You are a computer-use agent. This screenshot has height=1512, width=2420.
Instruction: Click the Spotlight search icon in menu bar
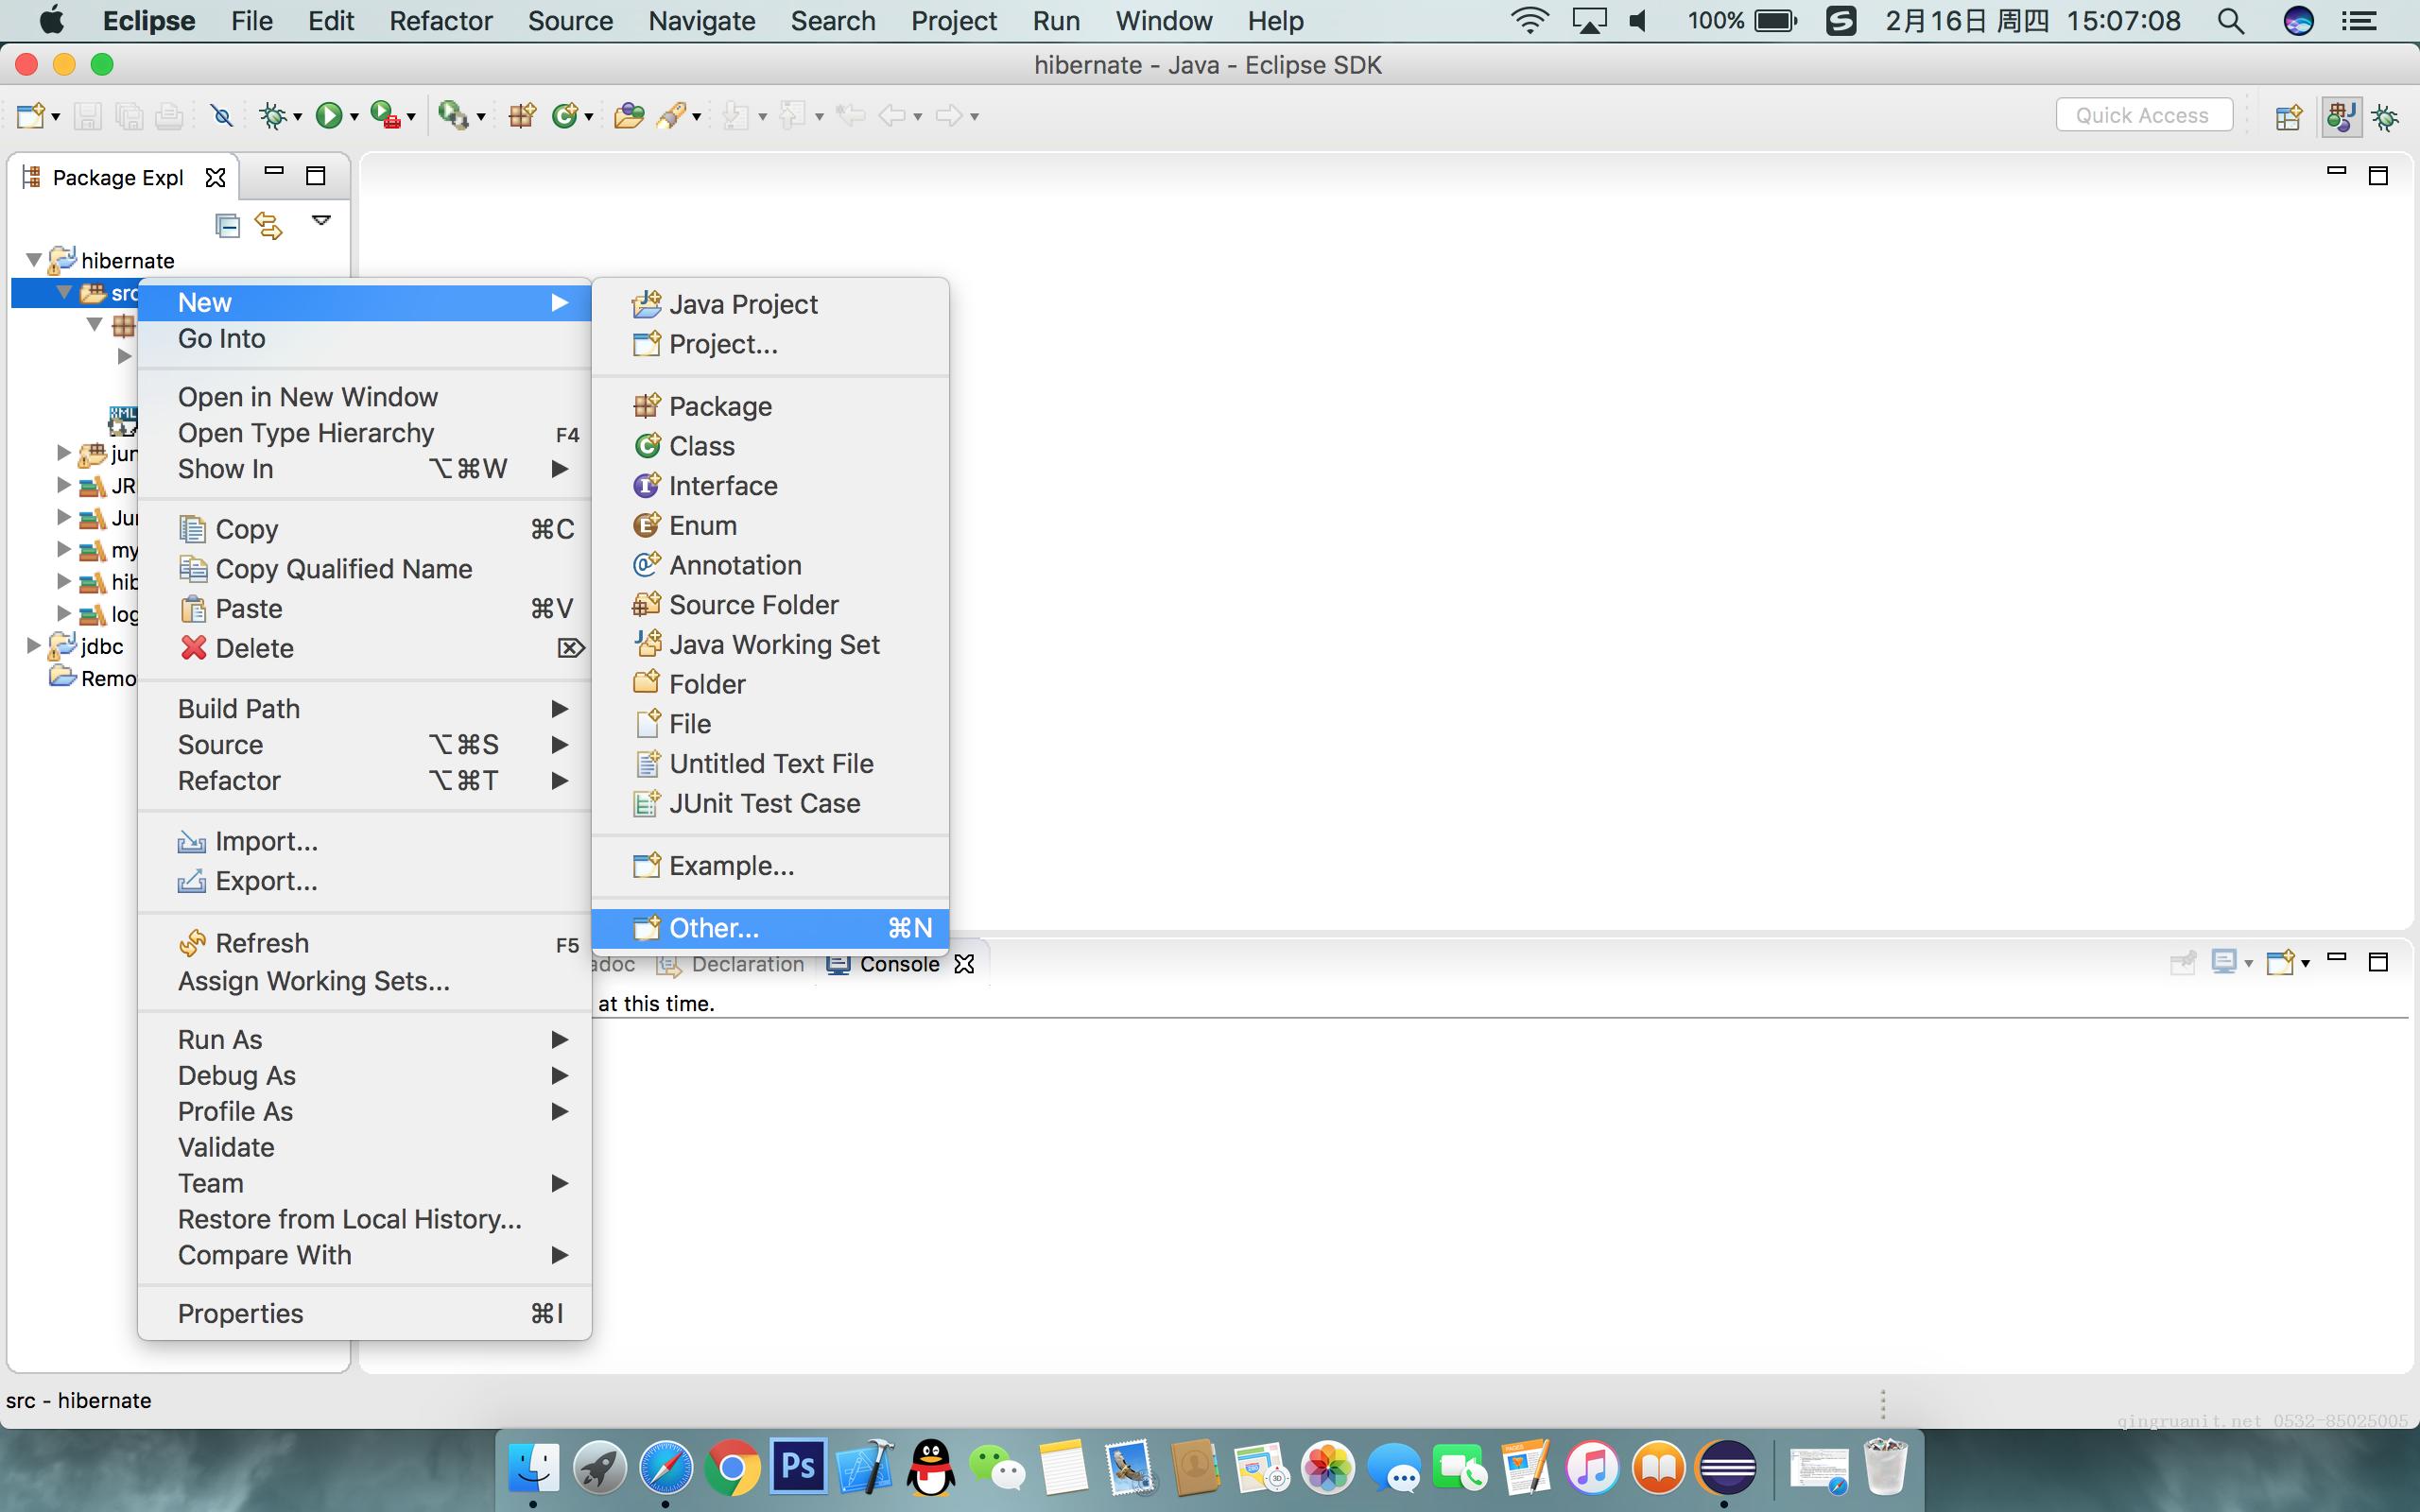tap(2231, 21)
